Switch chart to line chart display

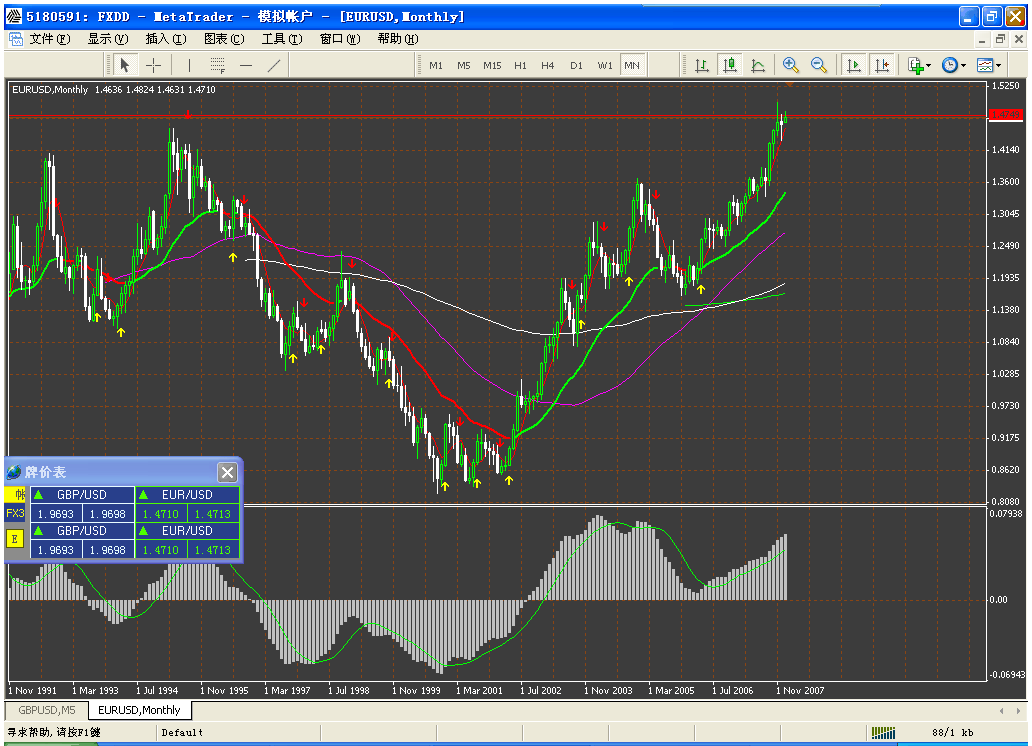758,65
